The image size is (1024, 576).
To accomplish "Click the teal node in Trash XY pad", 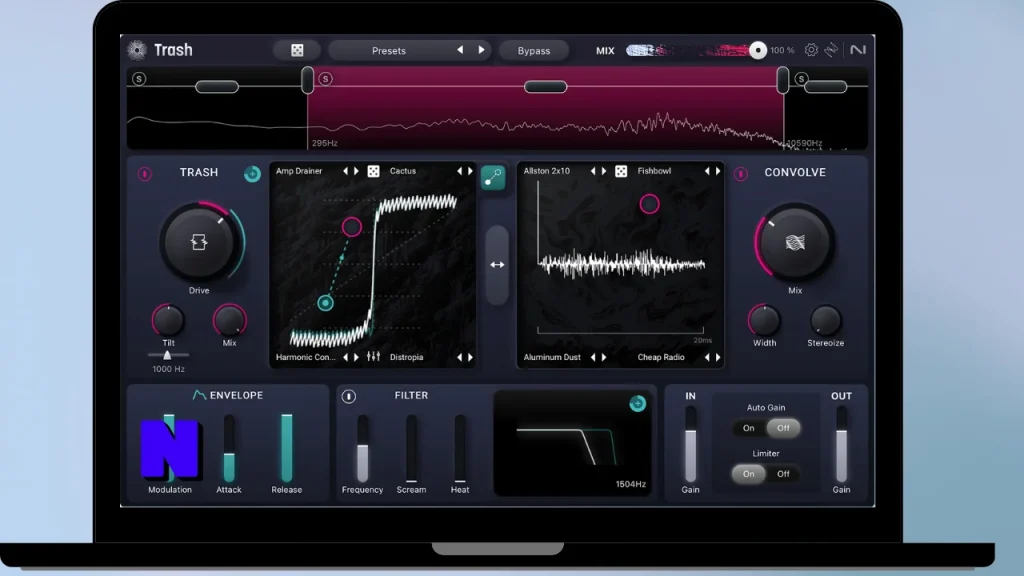I will click(325, 303).
